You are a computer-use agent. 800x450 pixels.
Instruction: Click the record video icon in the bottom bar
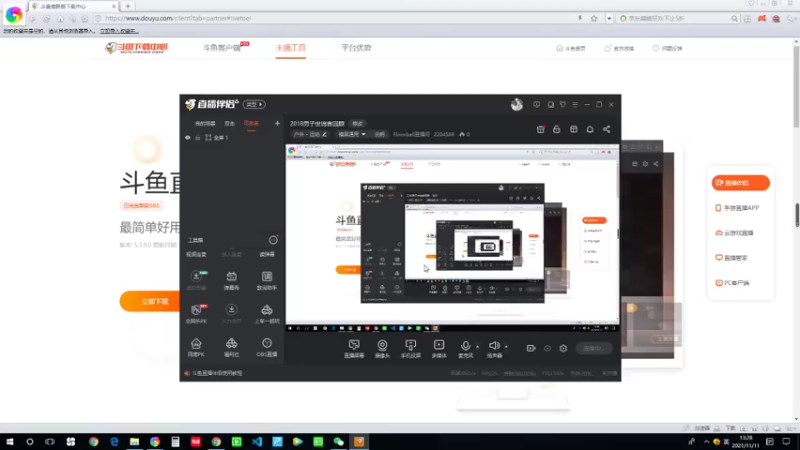(531, 348)
